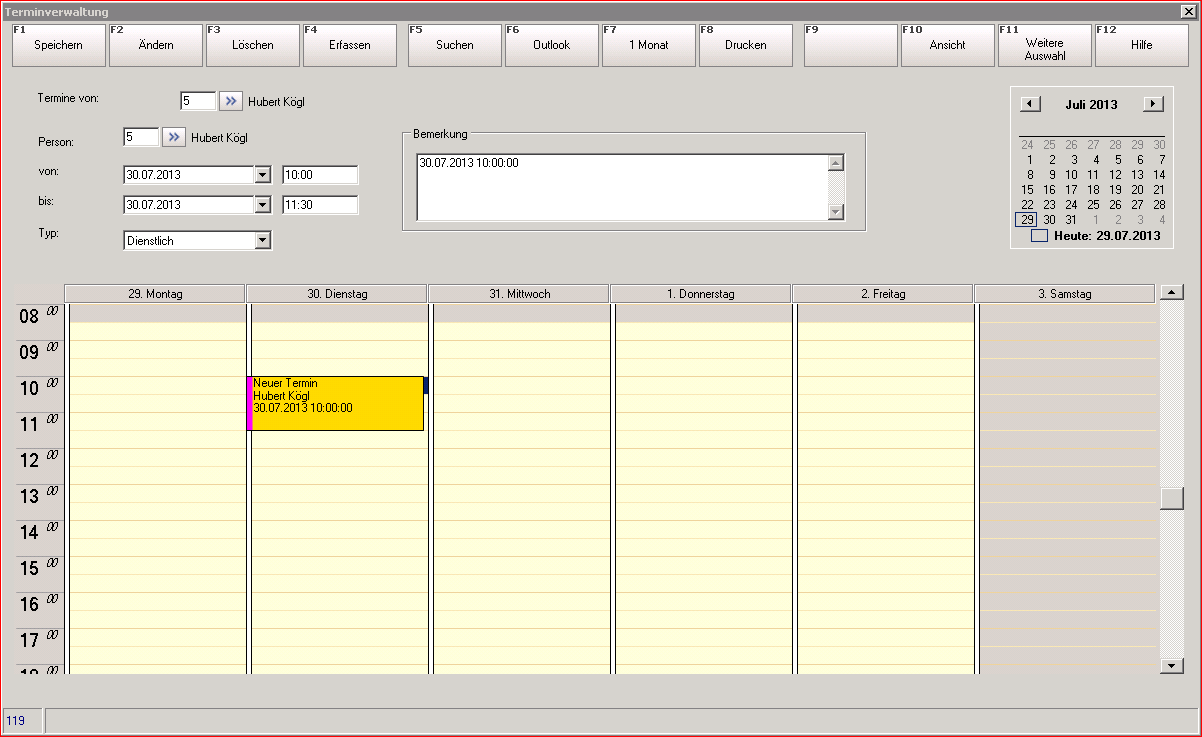This screenshot has height=737, width=1202.
Task: Select the 2. Freitag column header
Action: click(882, 294)
